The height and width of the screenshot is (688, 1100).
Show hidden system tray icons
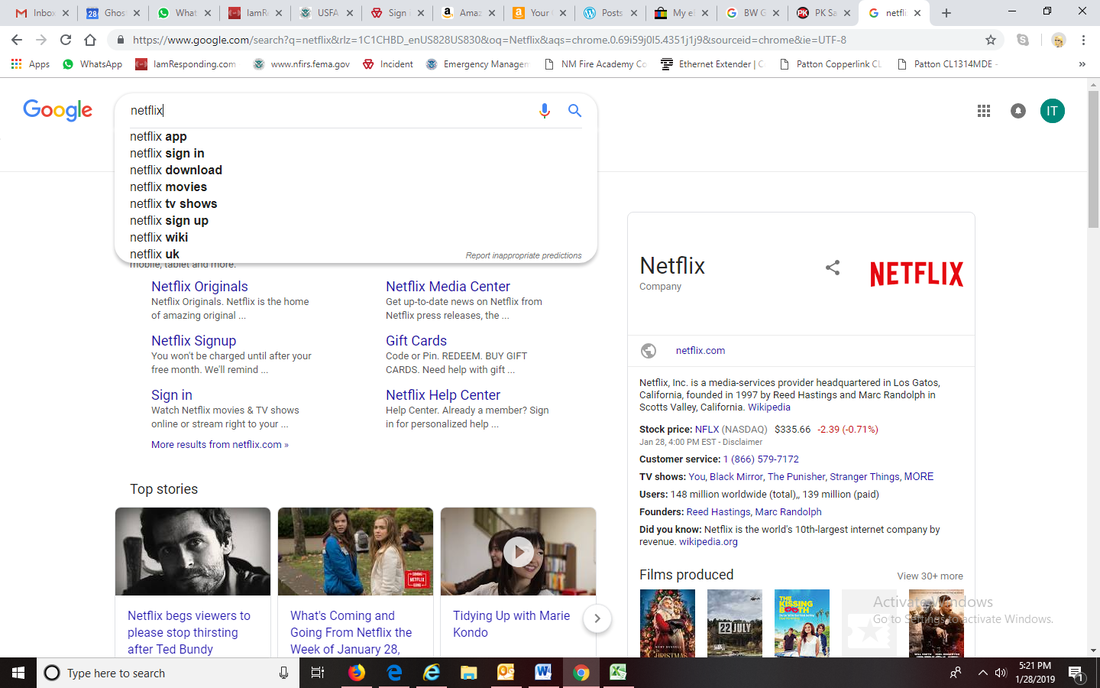coord(982,673)
